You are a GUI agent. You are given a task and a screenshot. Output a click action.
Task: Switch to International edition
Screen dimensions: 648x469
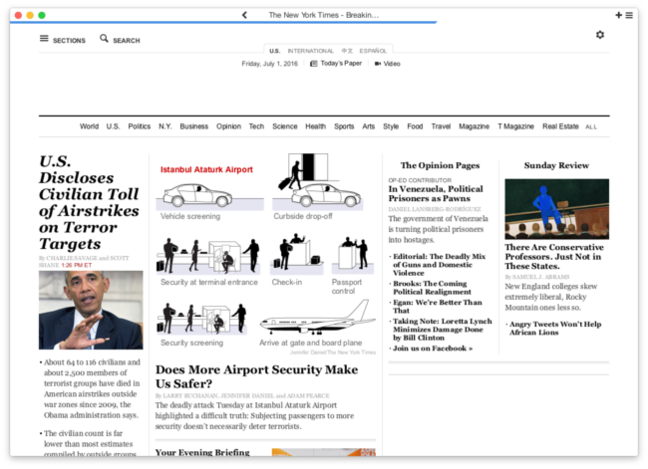(x=310, y=51)
